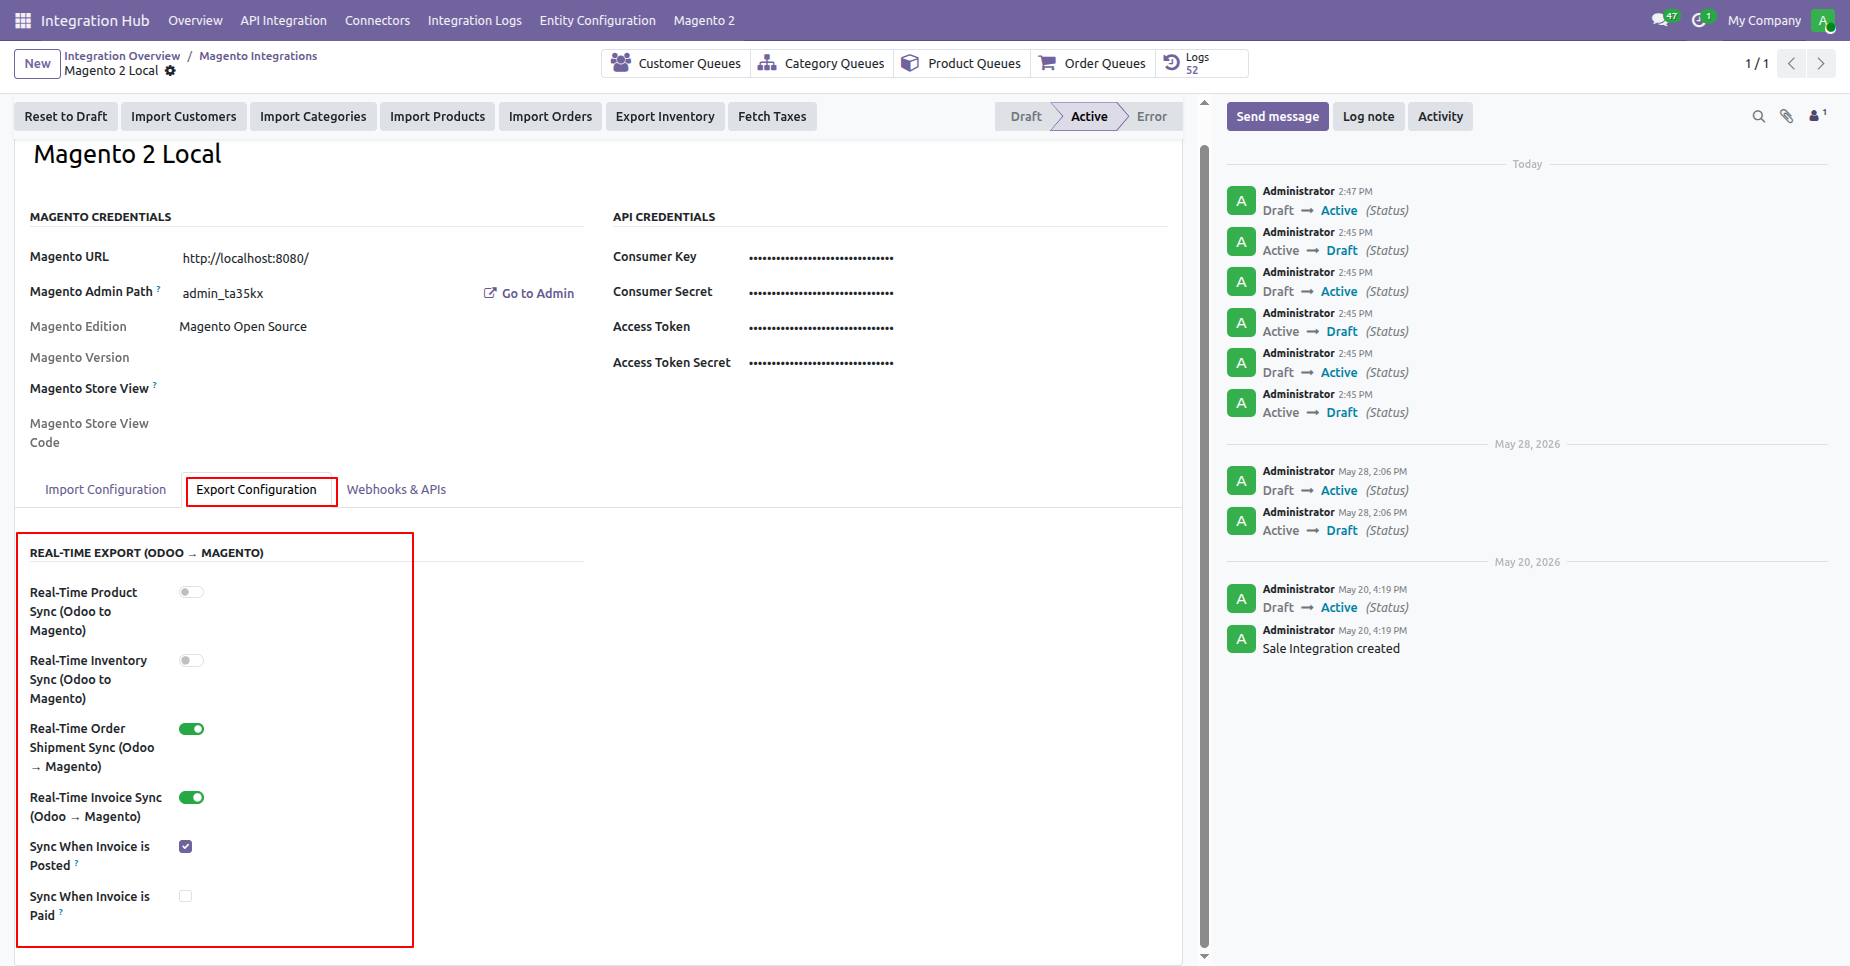Disable Real-Time Invoice Sync toggle

point(191,797)
